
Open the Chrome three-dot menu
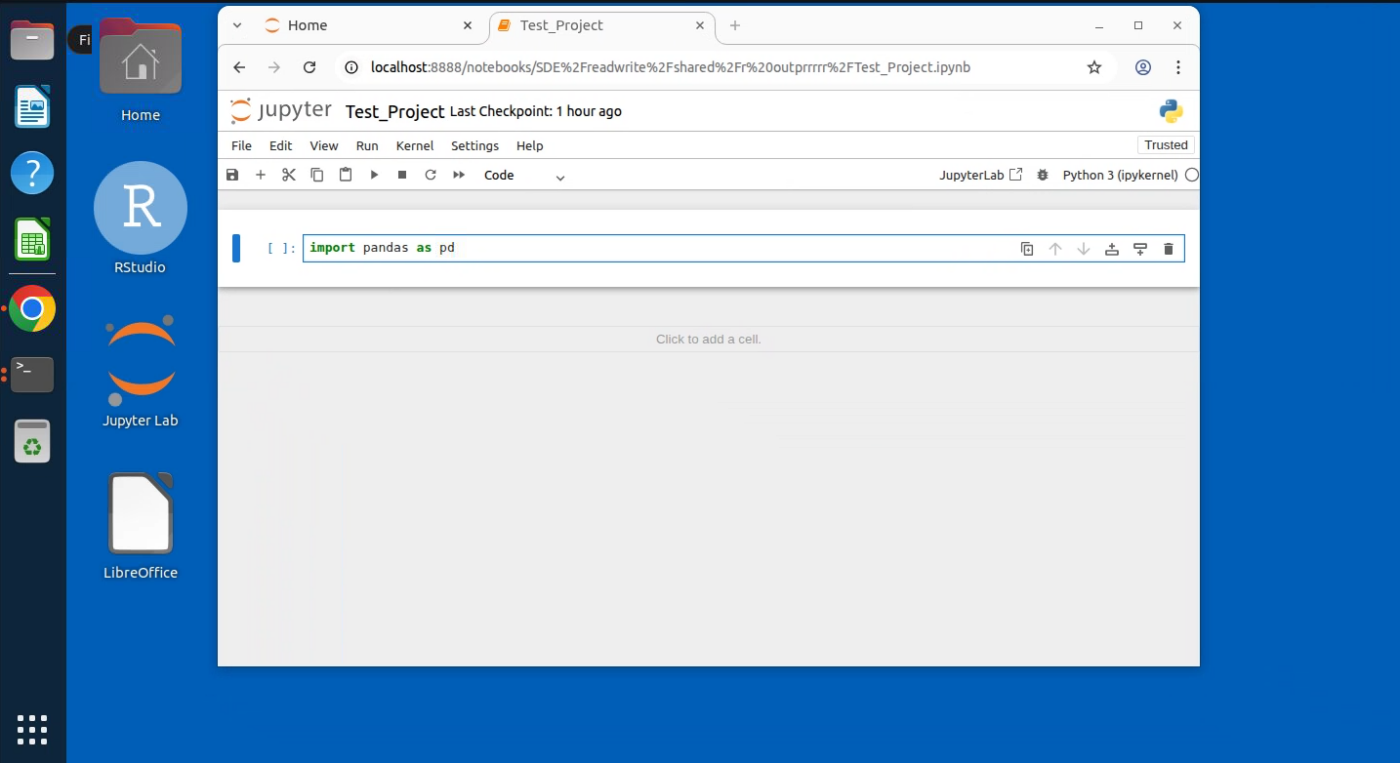(1179, 68)
